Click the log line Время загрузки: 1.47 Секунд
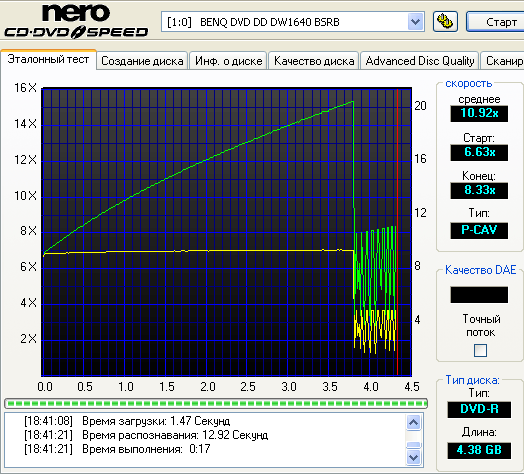The height and width of the screenshot is (474, 524). (127, 421)
